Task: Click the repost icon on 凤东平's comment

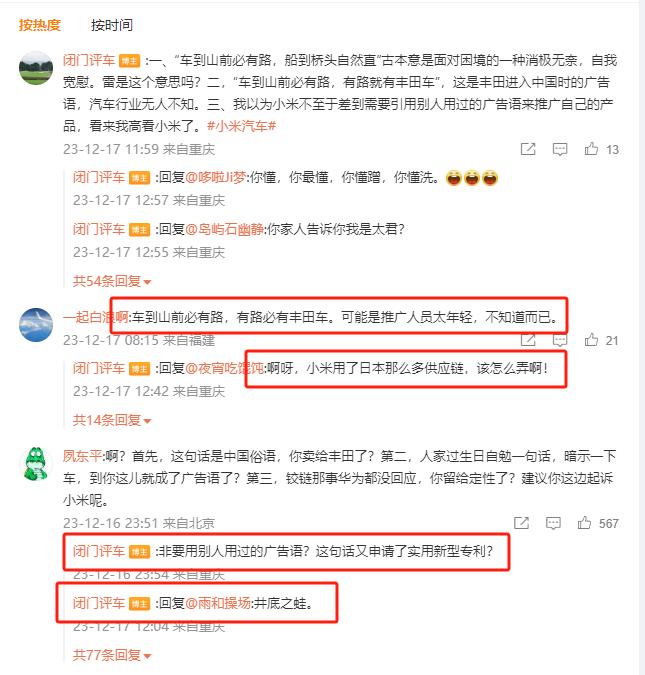Action: click(x=521, y=523)
